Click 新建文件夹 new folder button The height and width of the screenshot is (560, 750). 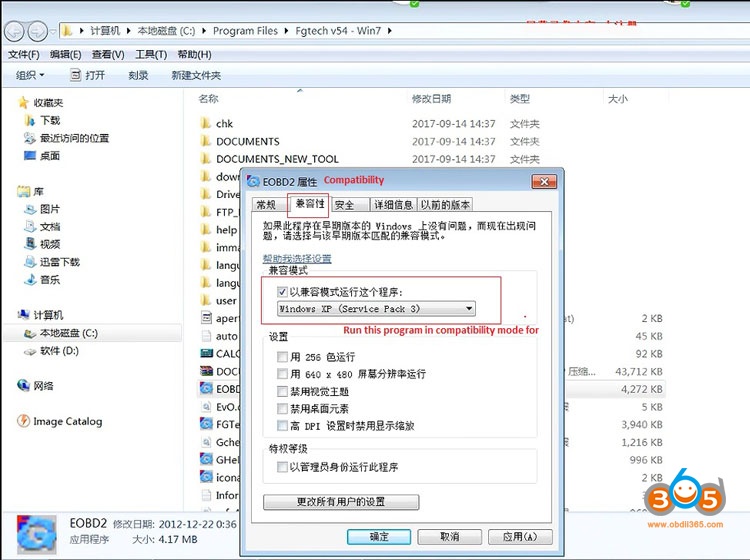(196, 75)
